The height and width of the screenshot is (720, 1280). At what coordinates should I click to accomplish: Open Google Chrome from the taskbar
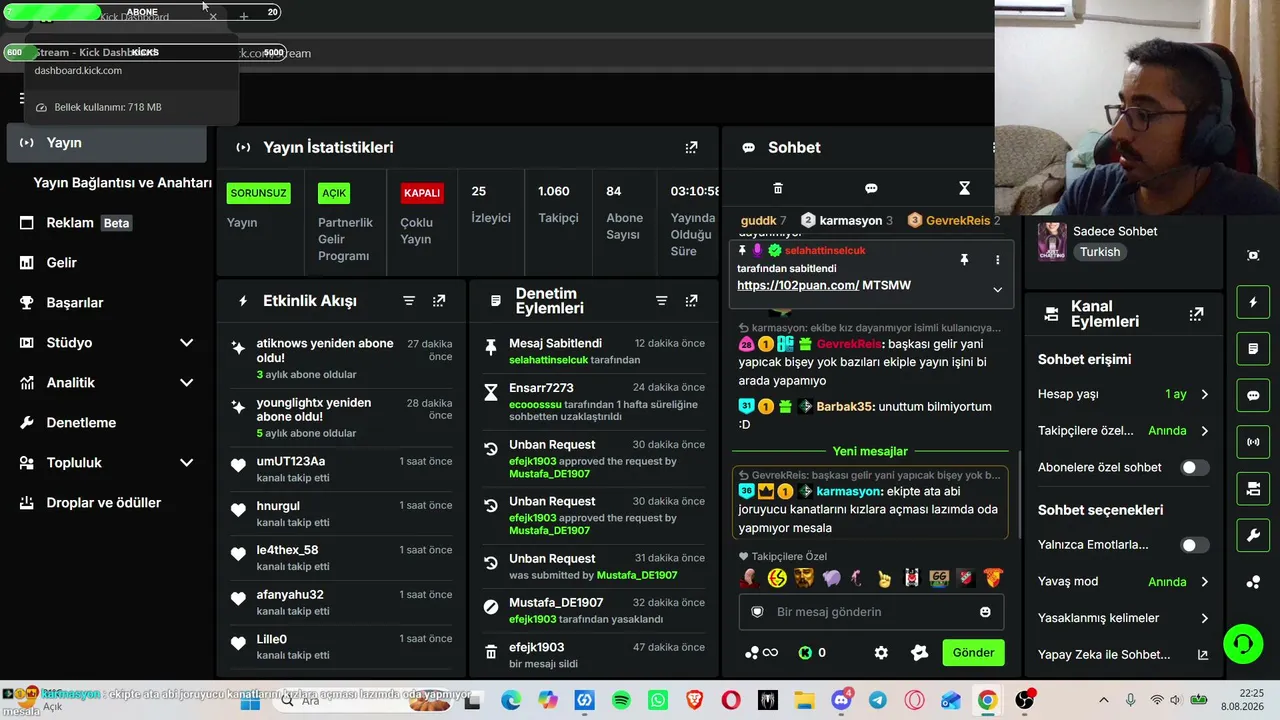987,701
